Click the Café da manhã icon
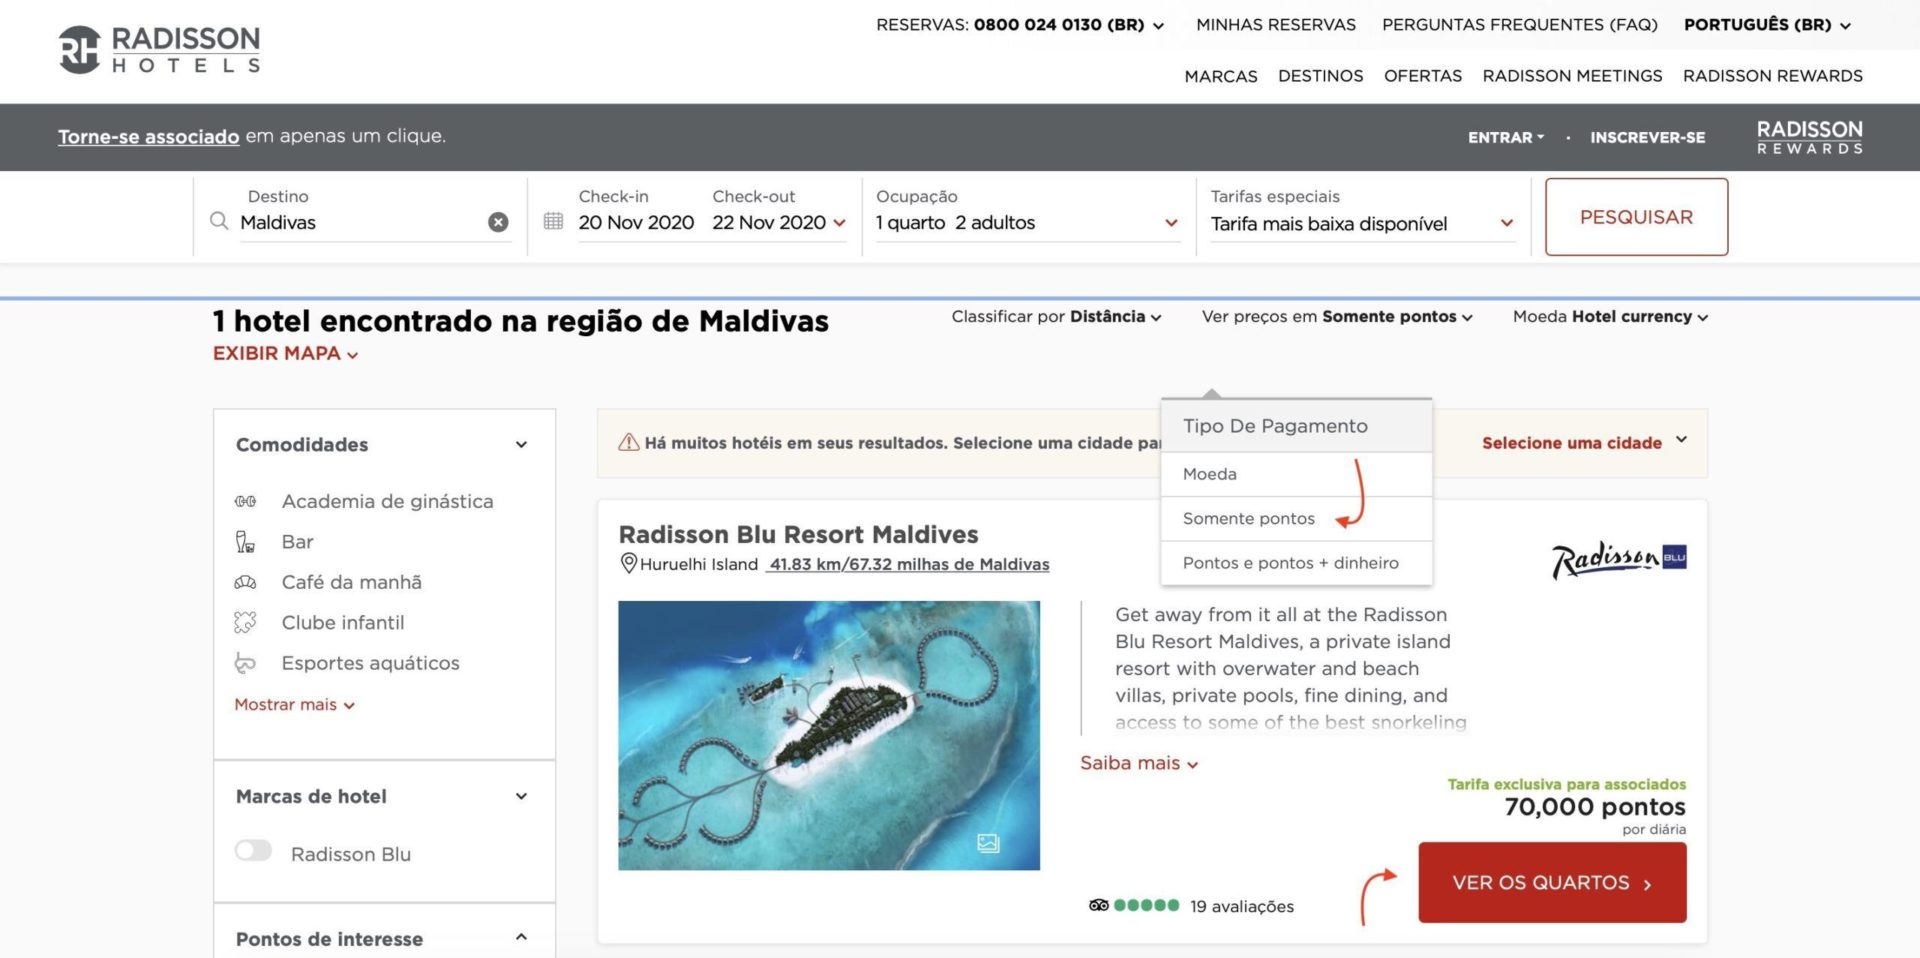This screenshot has height=958, width=1920. (245, 582)
